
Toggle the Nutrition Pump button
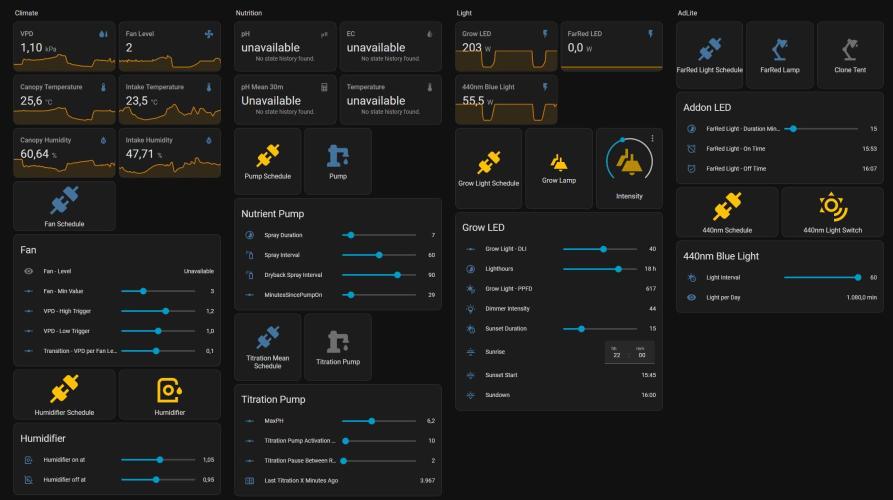[x=338, y=162]
